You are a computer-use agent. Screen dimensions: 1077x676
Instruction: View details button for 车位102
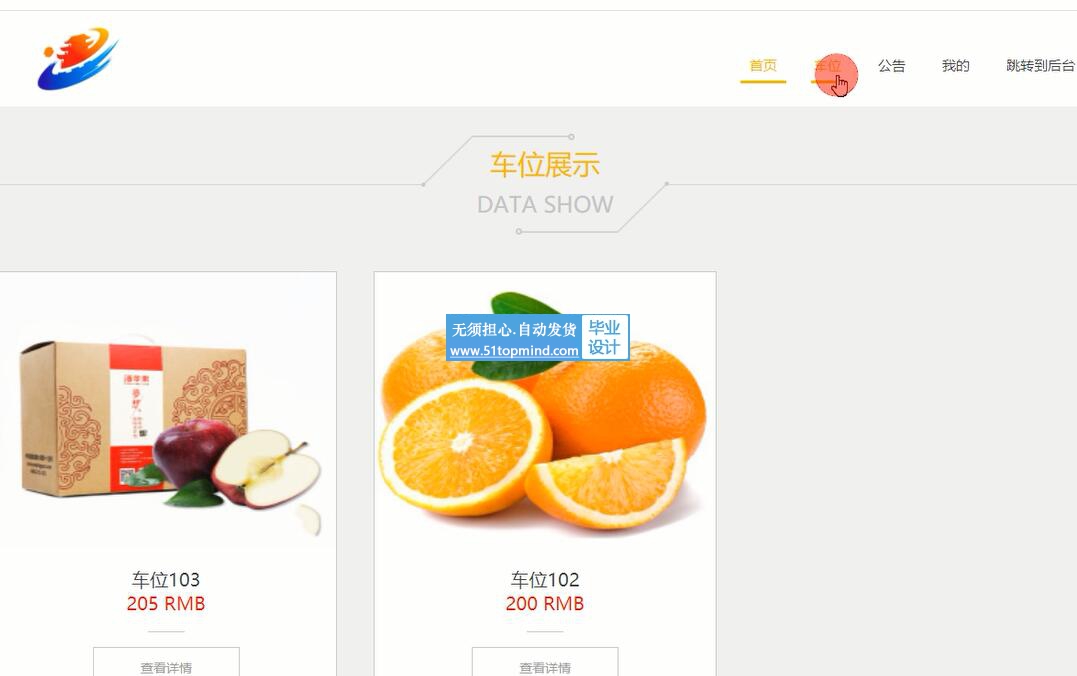(545, 663)
